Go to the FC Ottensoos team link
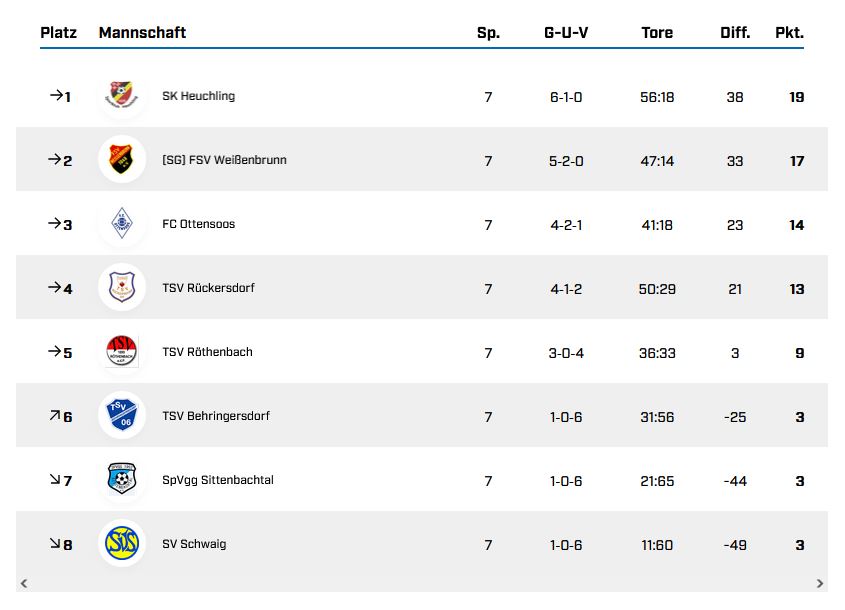This screenshot has height=610, width=845. [x=198, y=224]
